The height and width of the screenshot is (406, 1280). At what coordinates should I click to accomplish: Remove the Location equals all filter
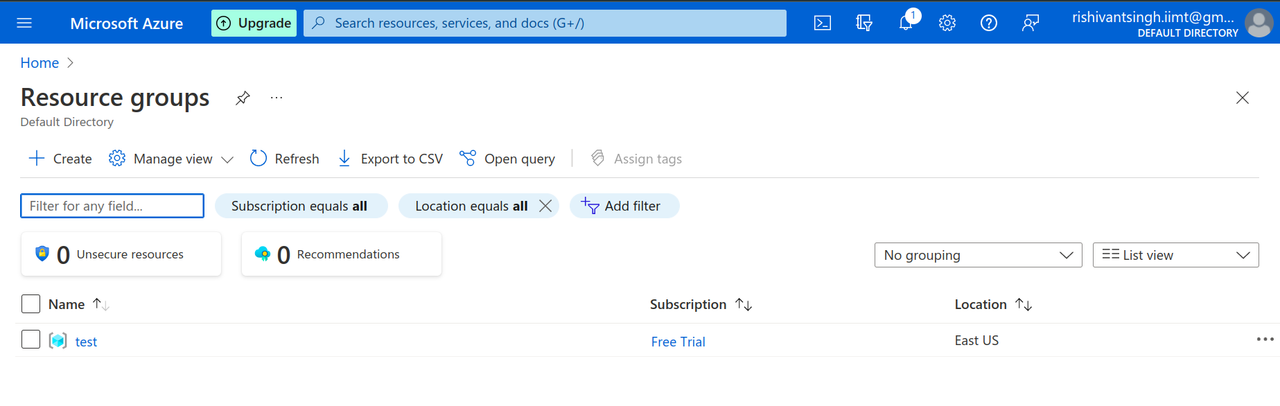point(545,206)
